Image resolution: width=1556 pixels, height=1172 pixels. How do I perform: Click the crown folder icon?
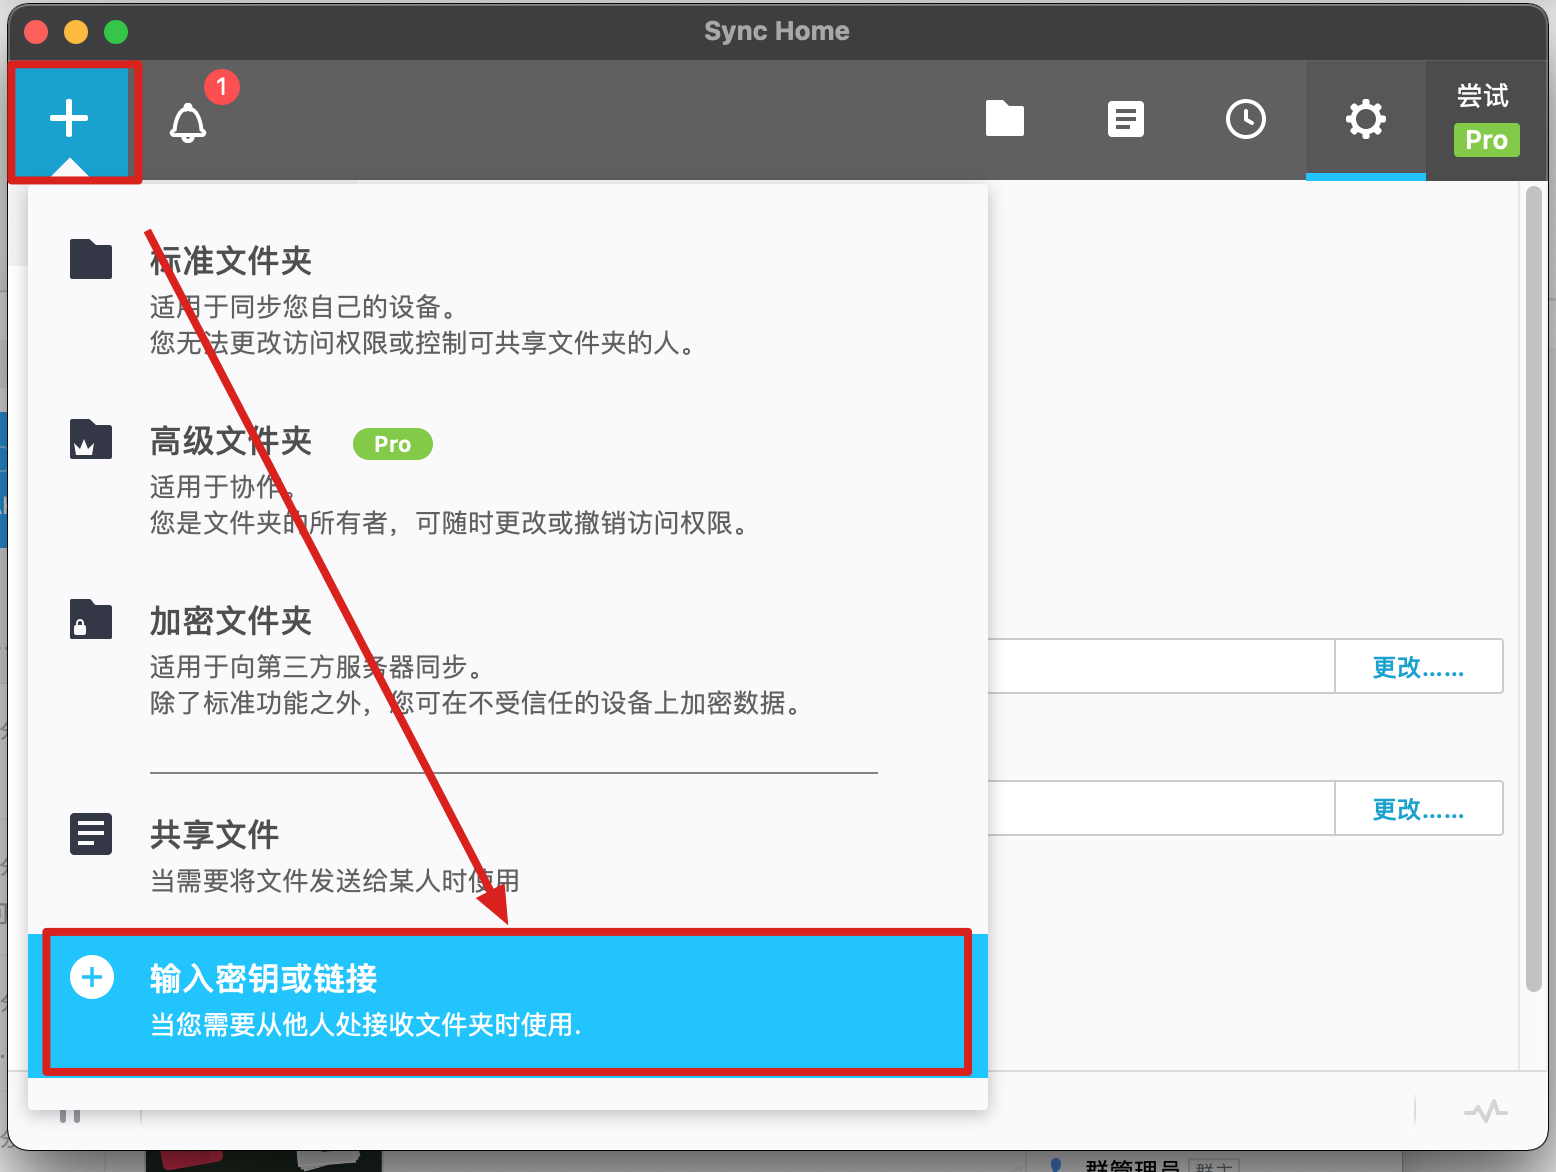(91, 440)
